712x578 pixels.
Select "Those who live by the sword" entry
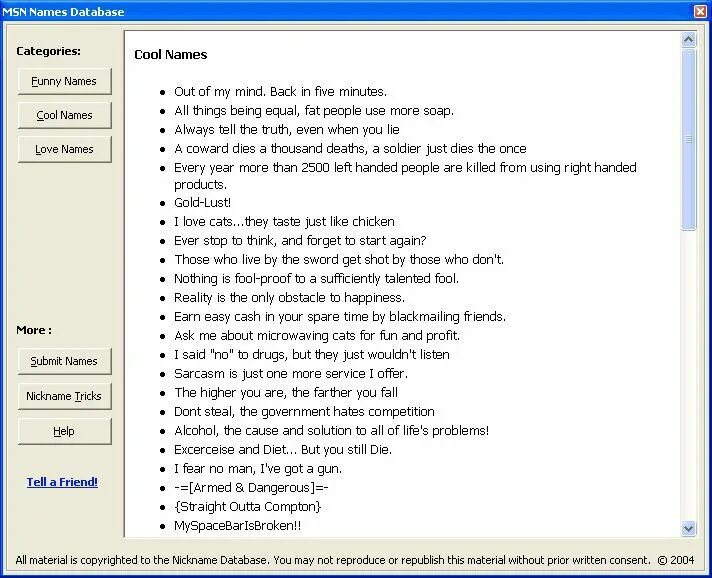(339, 260)
